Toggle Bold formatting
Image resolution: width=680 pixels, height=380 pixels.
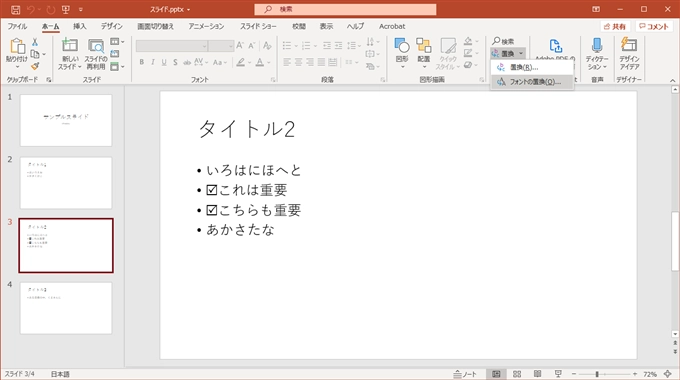pyautogui.click(x=141, y=62)
